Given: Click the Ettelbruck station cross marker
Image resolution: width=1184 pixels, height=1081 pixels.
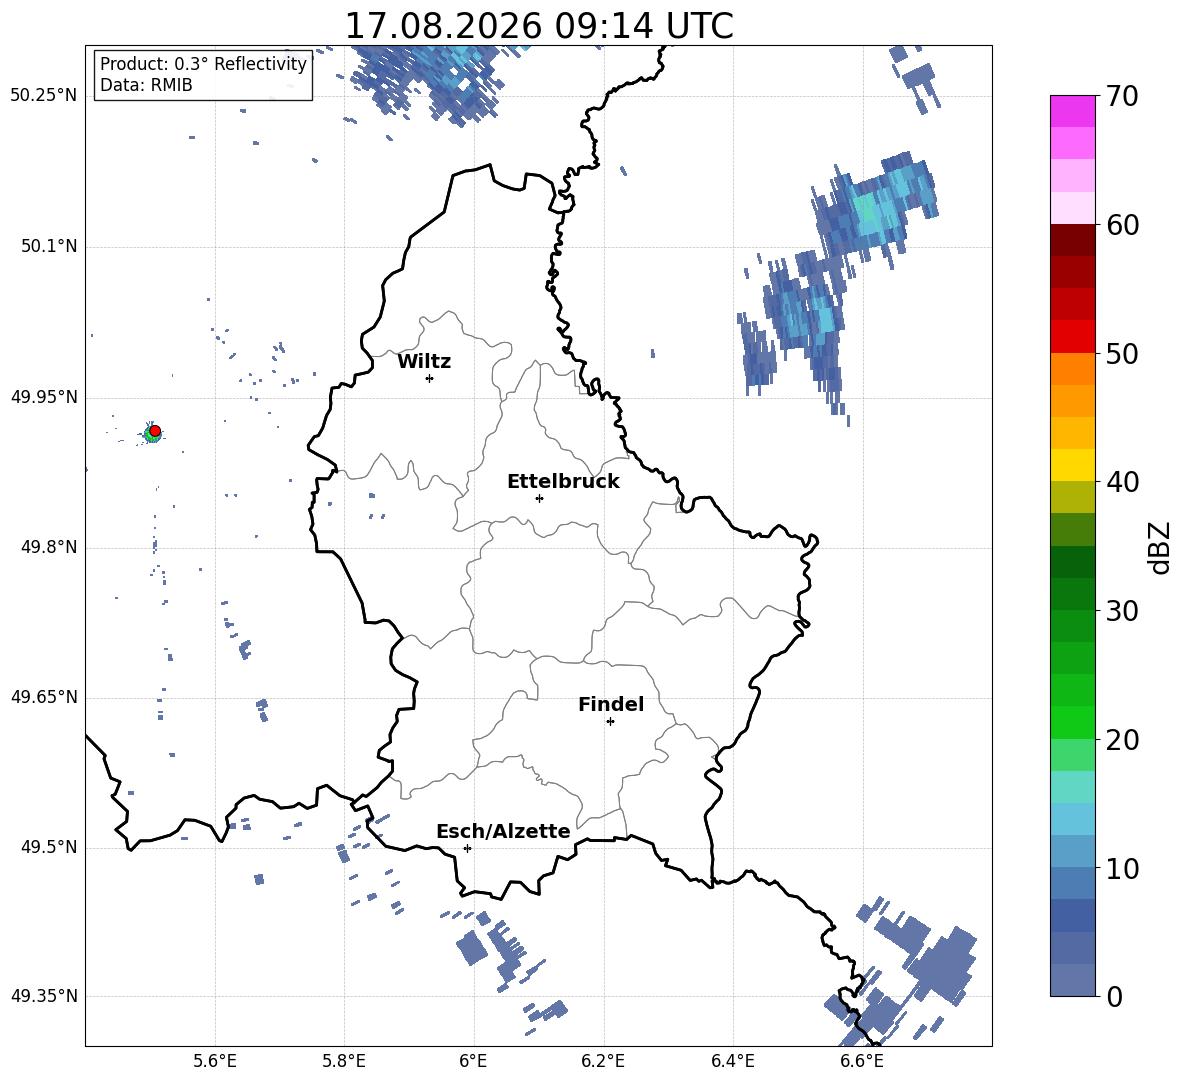Looking at the screenshot, I should pos(539,498).
